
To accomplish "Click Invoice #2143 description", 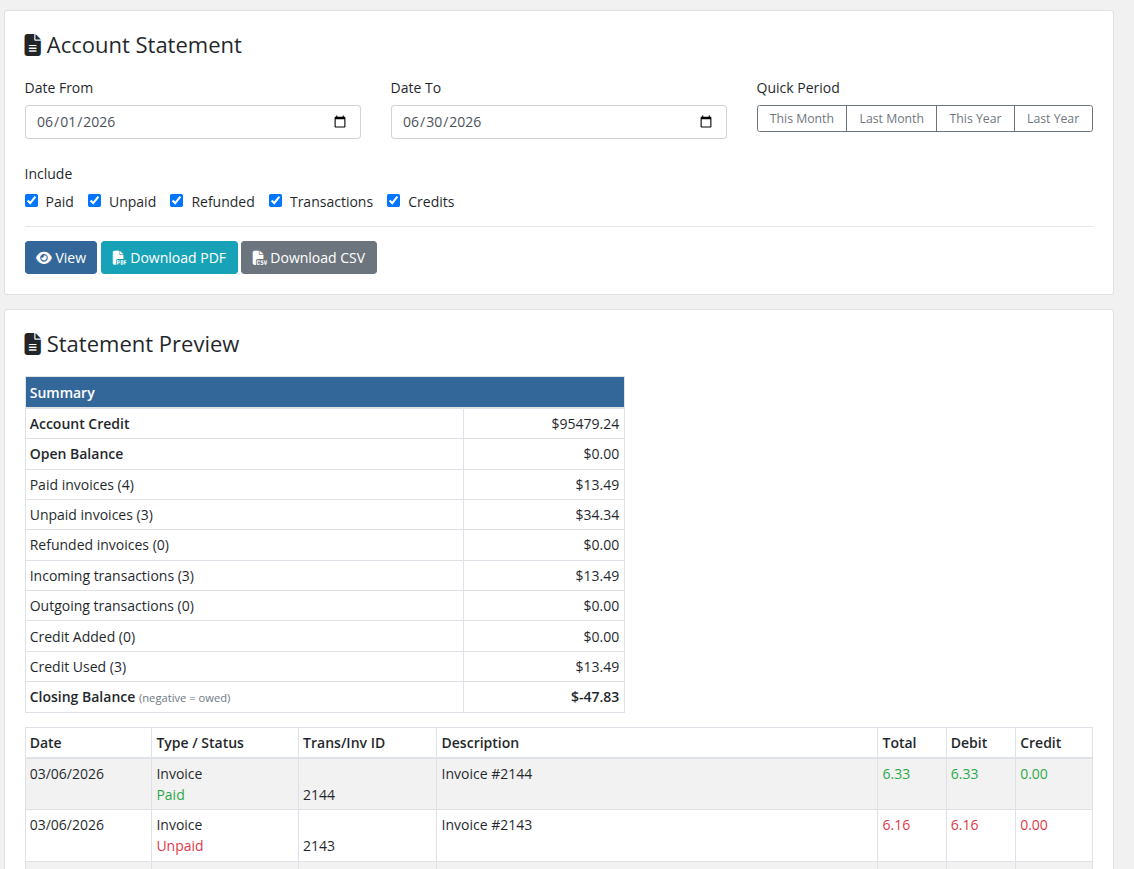I will pyautogui.click(x=487, y=825).
